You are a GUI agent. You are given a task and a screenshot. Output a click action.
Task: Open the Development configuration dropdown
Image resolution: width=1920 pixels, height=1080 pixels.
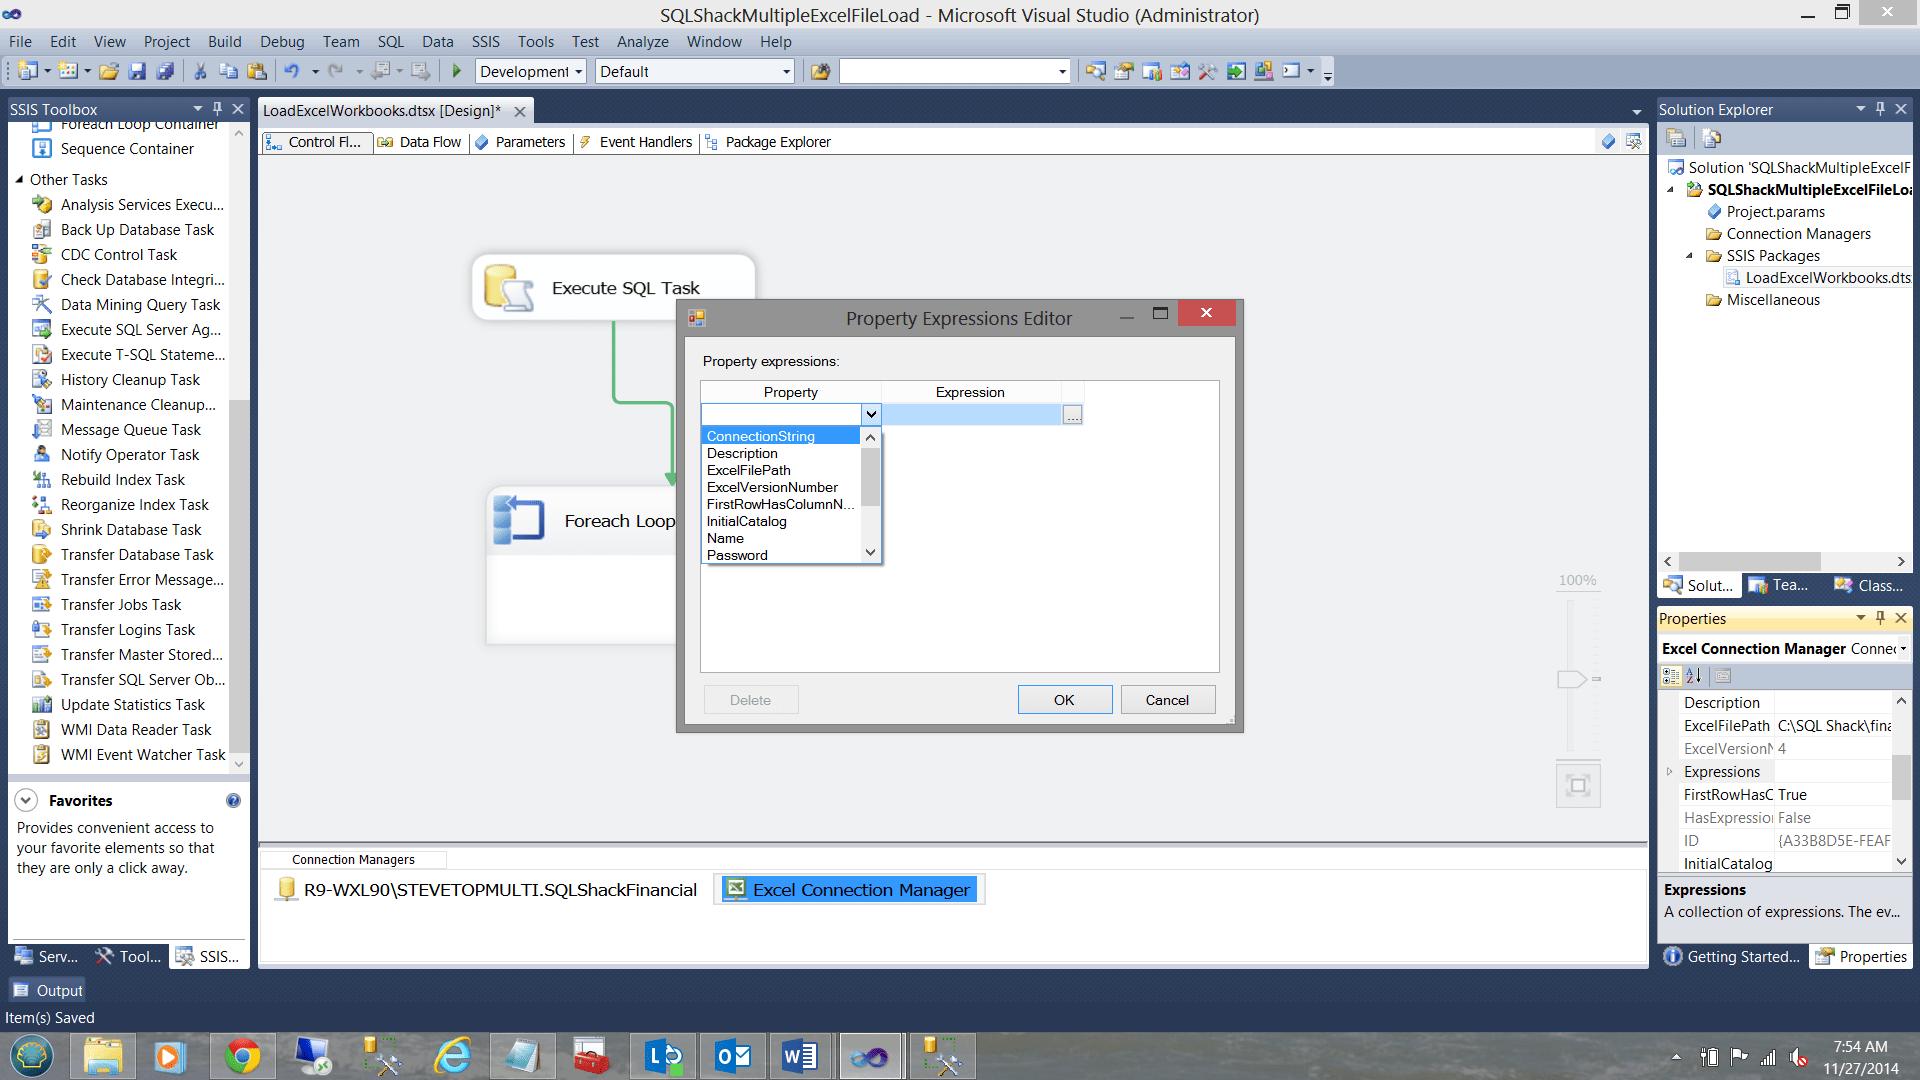tap(578, 71)
